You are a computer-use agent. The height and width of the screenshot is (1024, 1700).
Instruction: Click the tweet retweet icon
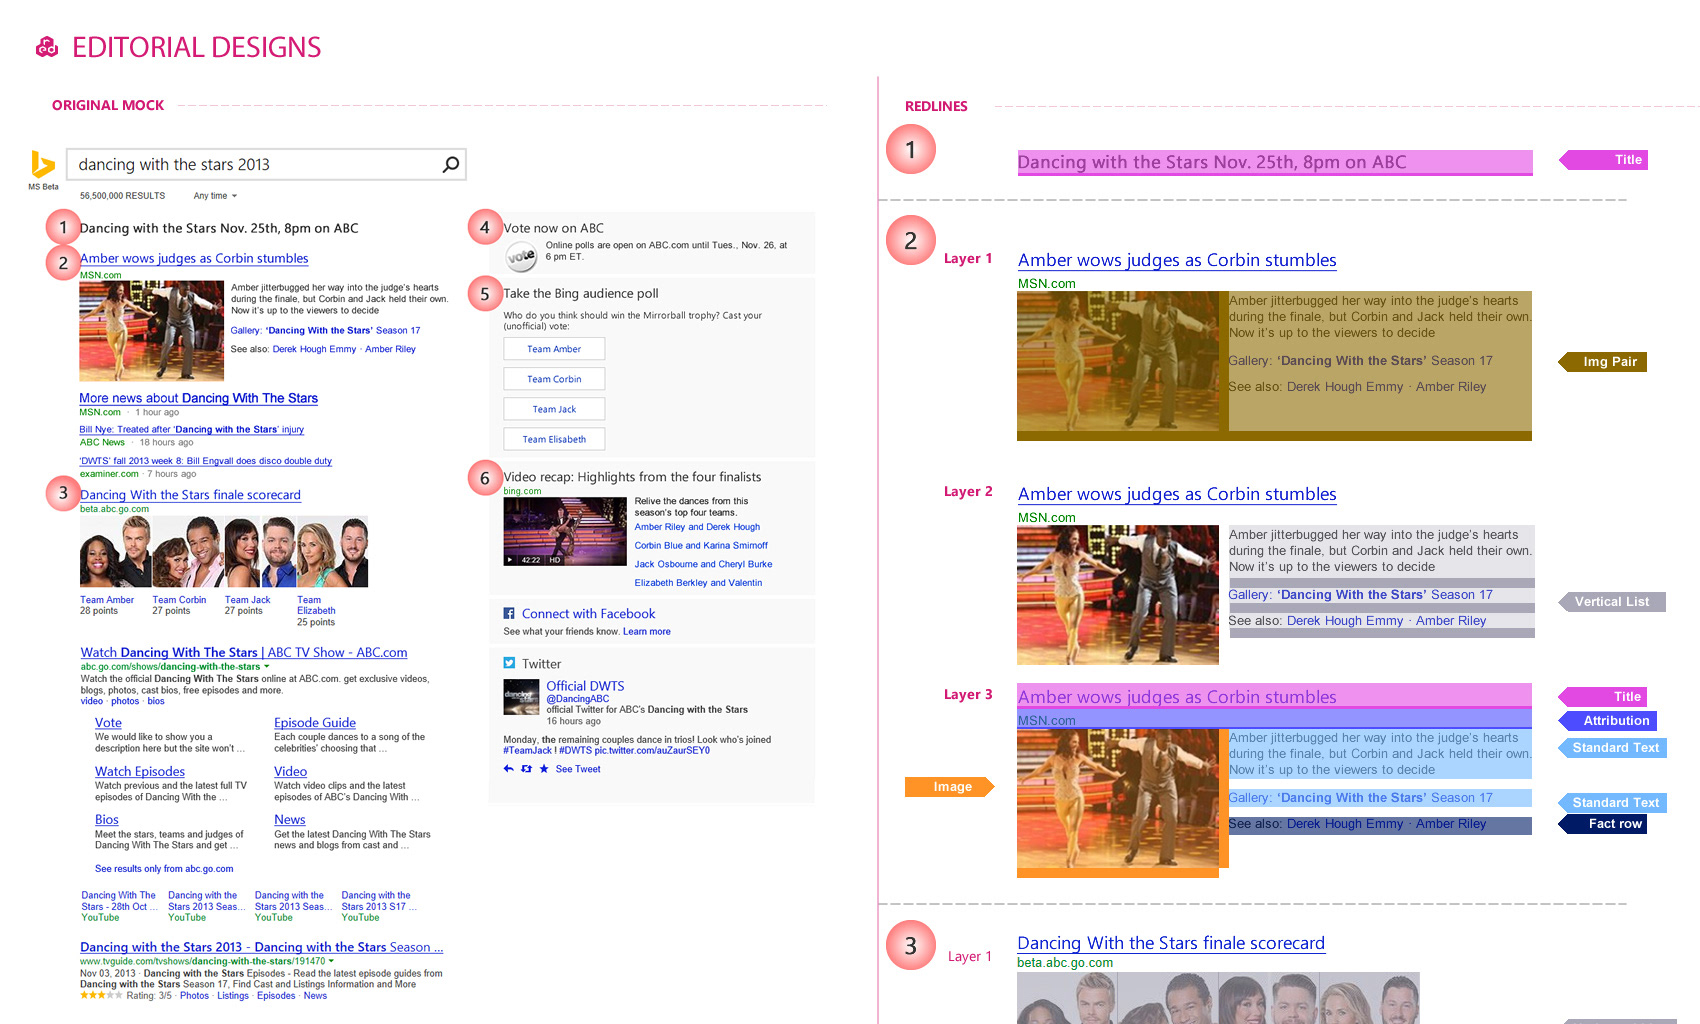(x=526, y=769)
